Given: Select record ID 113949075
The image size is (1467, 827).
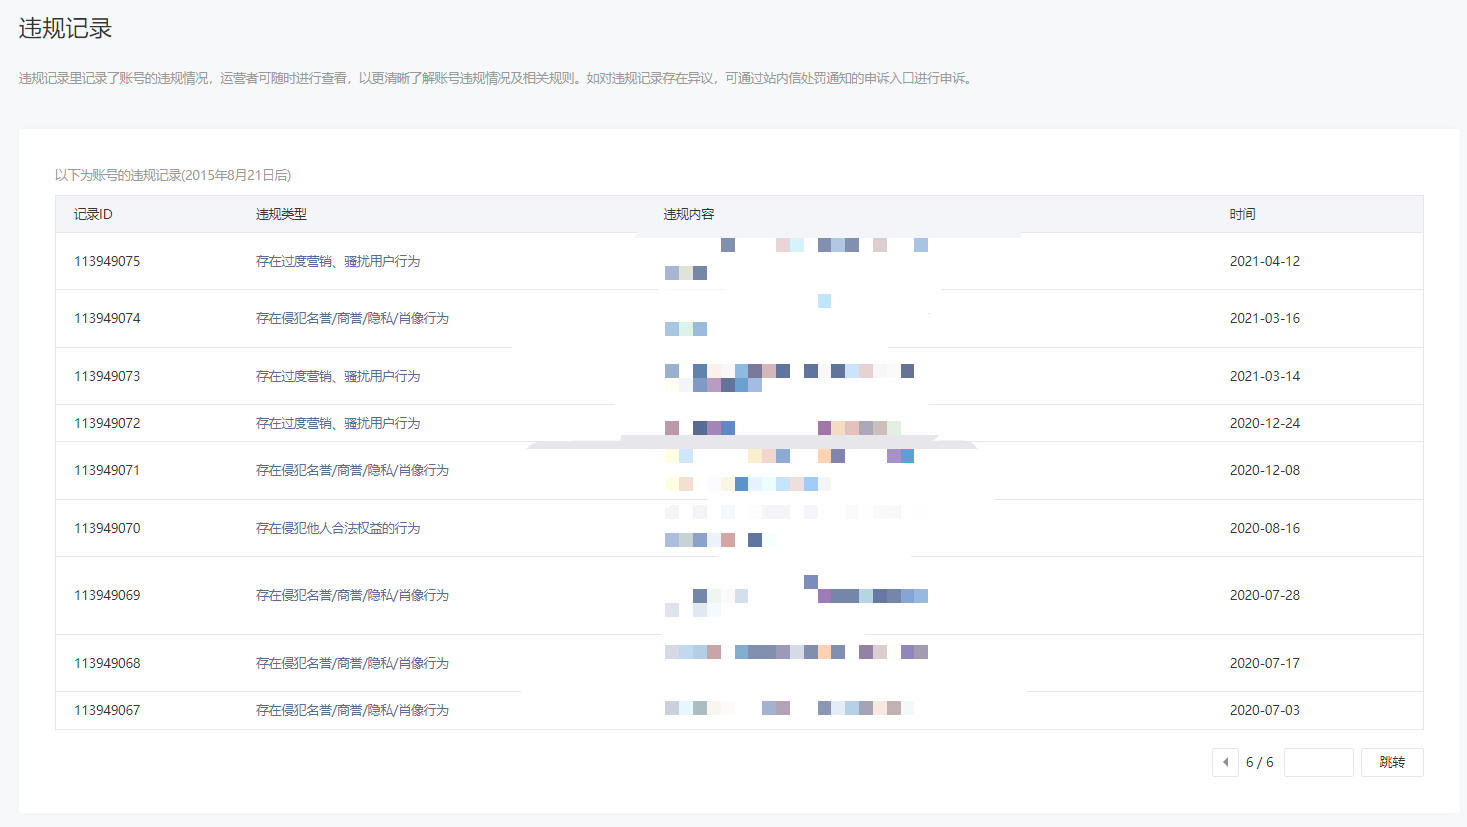Looking at the screenshot, I should click(x=107, y=261).
